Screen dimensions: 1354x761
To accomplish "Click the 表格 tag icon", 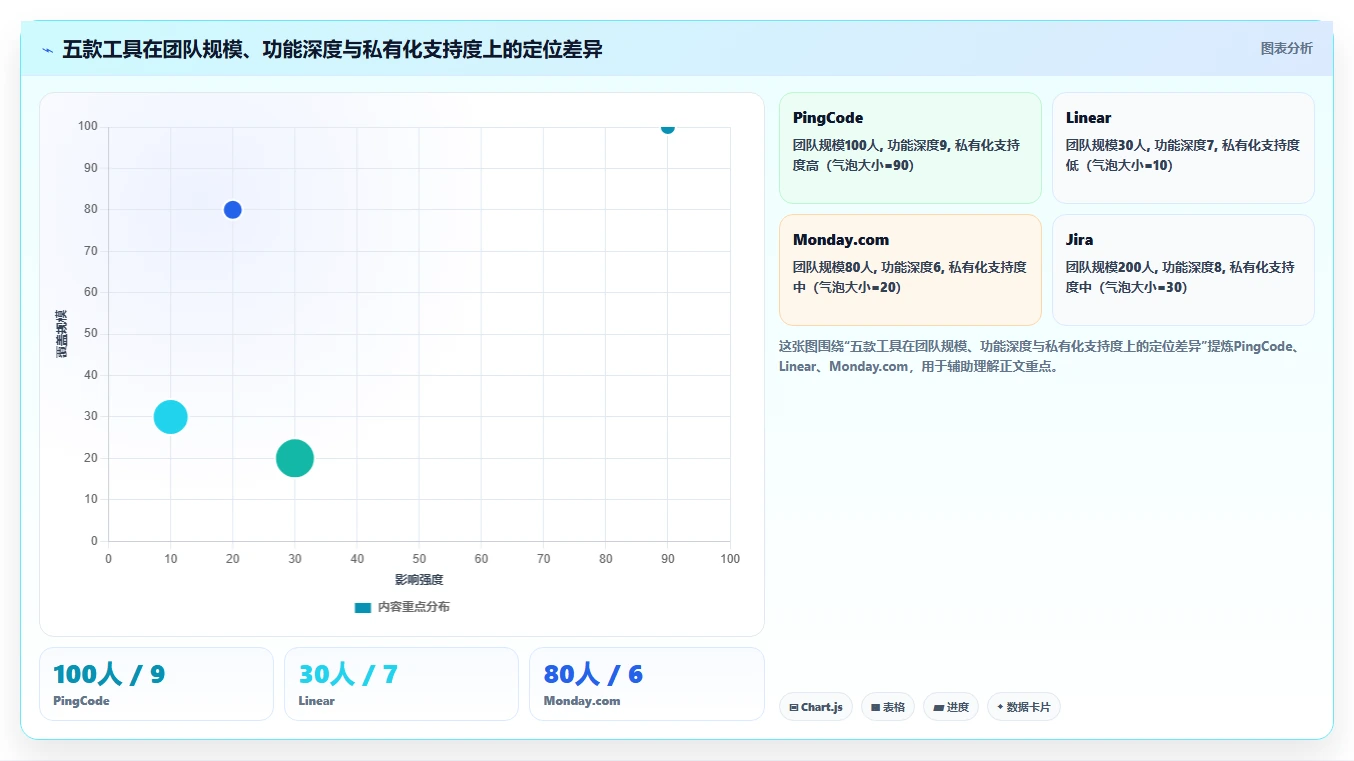I will (875, 707).
